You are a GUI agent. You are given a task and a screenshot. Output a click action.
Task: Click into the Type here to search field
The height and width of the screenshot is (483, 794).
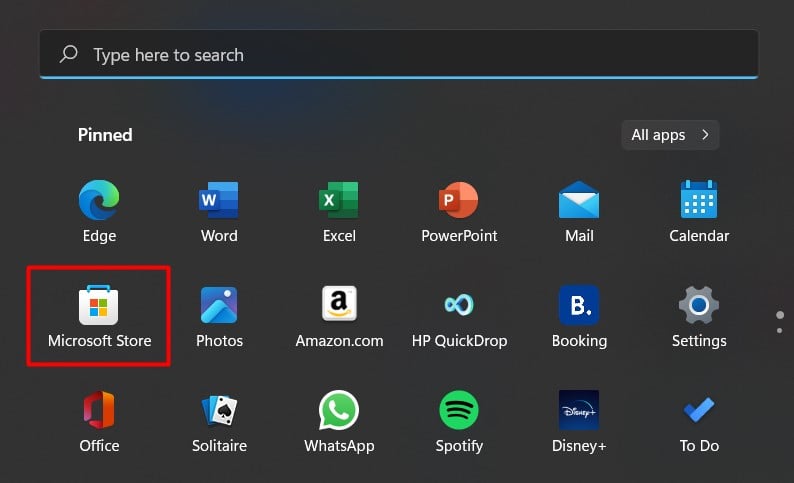tap(399, 54)
